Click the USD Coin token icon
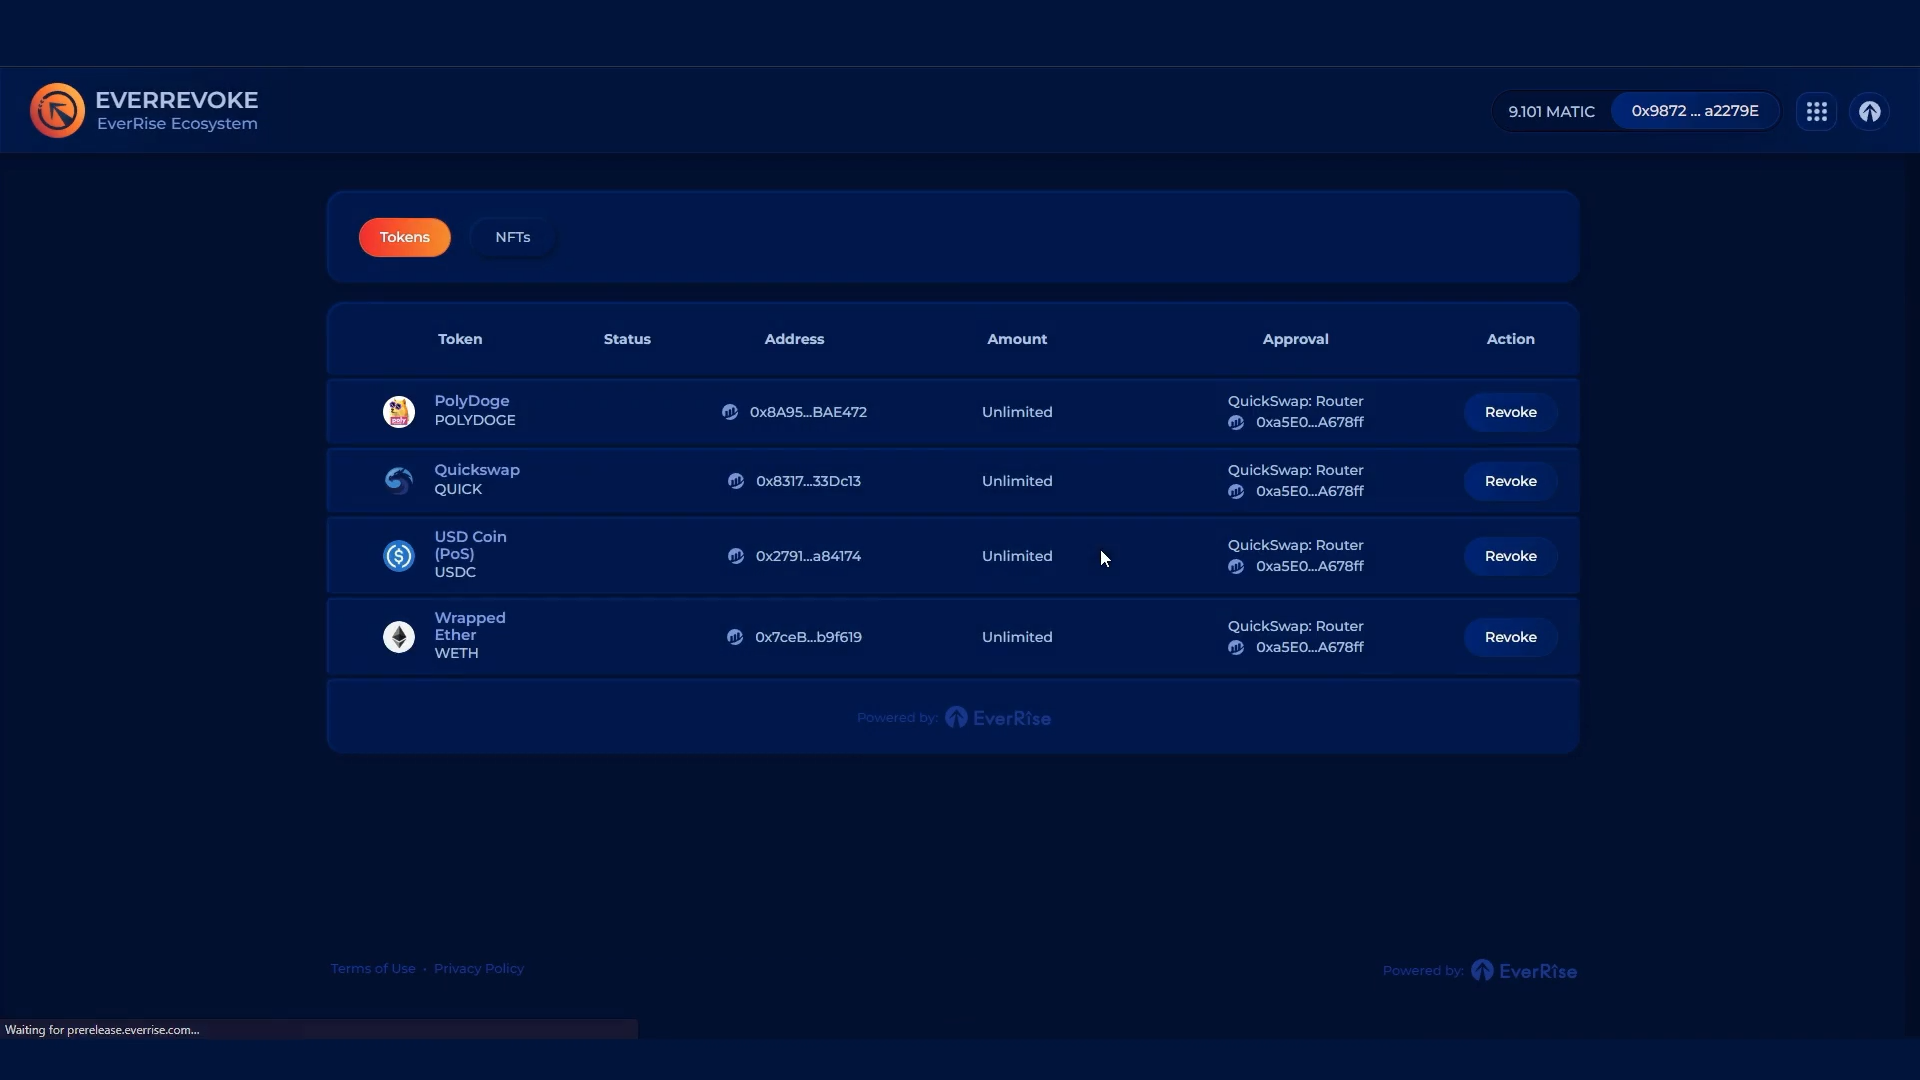Screen dimensions: 1920x1080 (399, 556)
